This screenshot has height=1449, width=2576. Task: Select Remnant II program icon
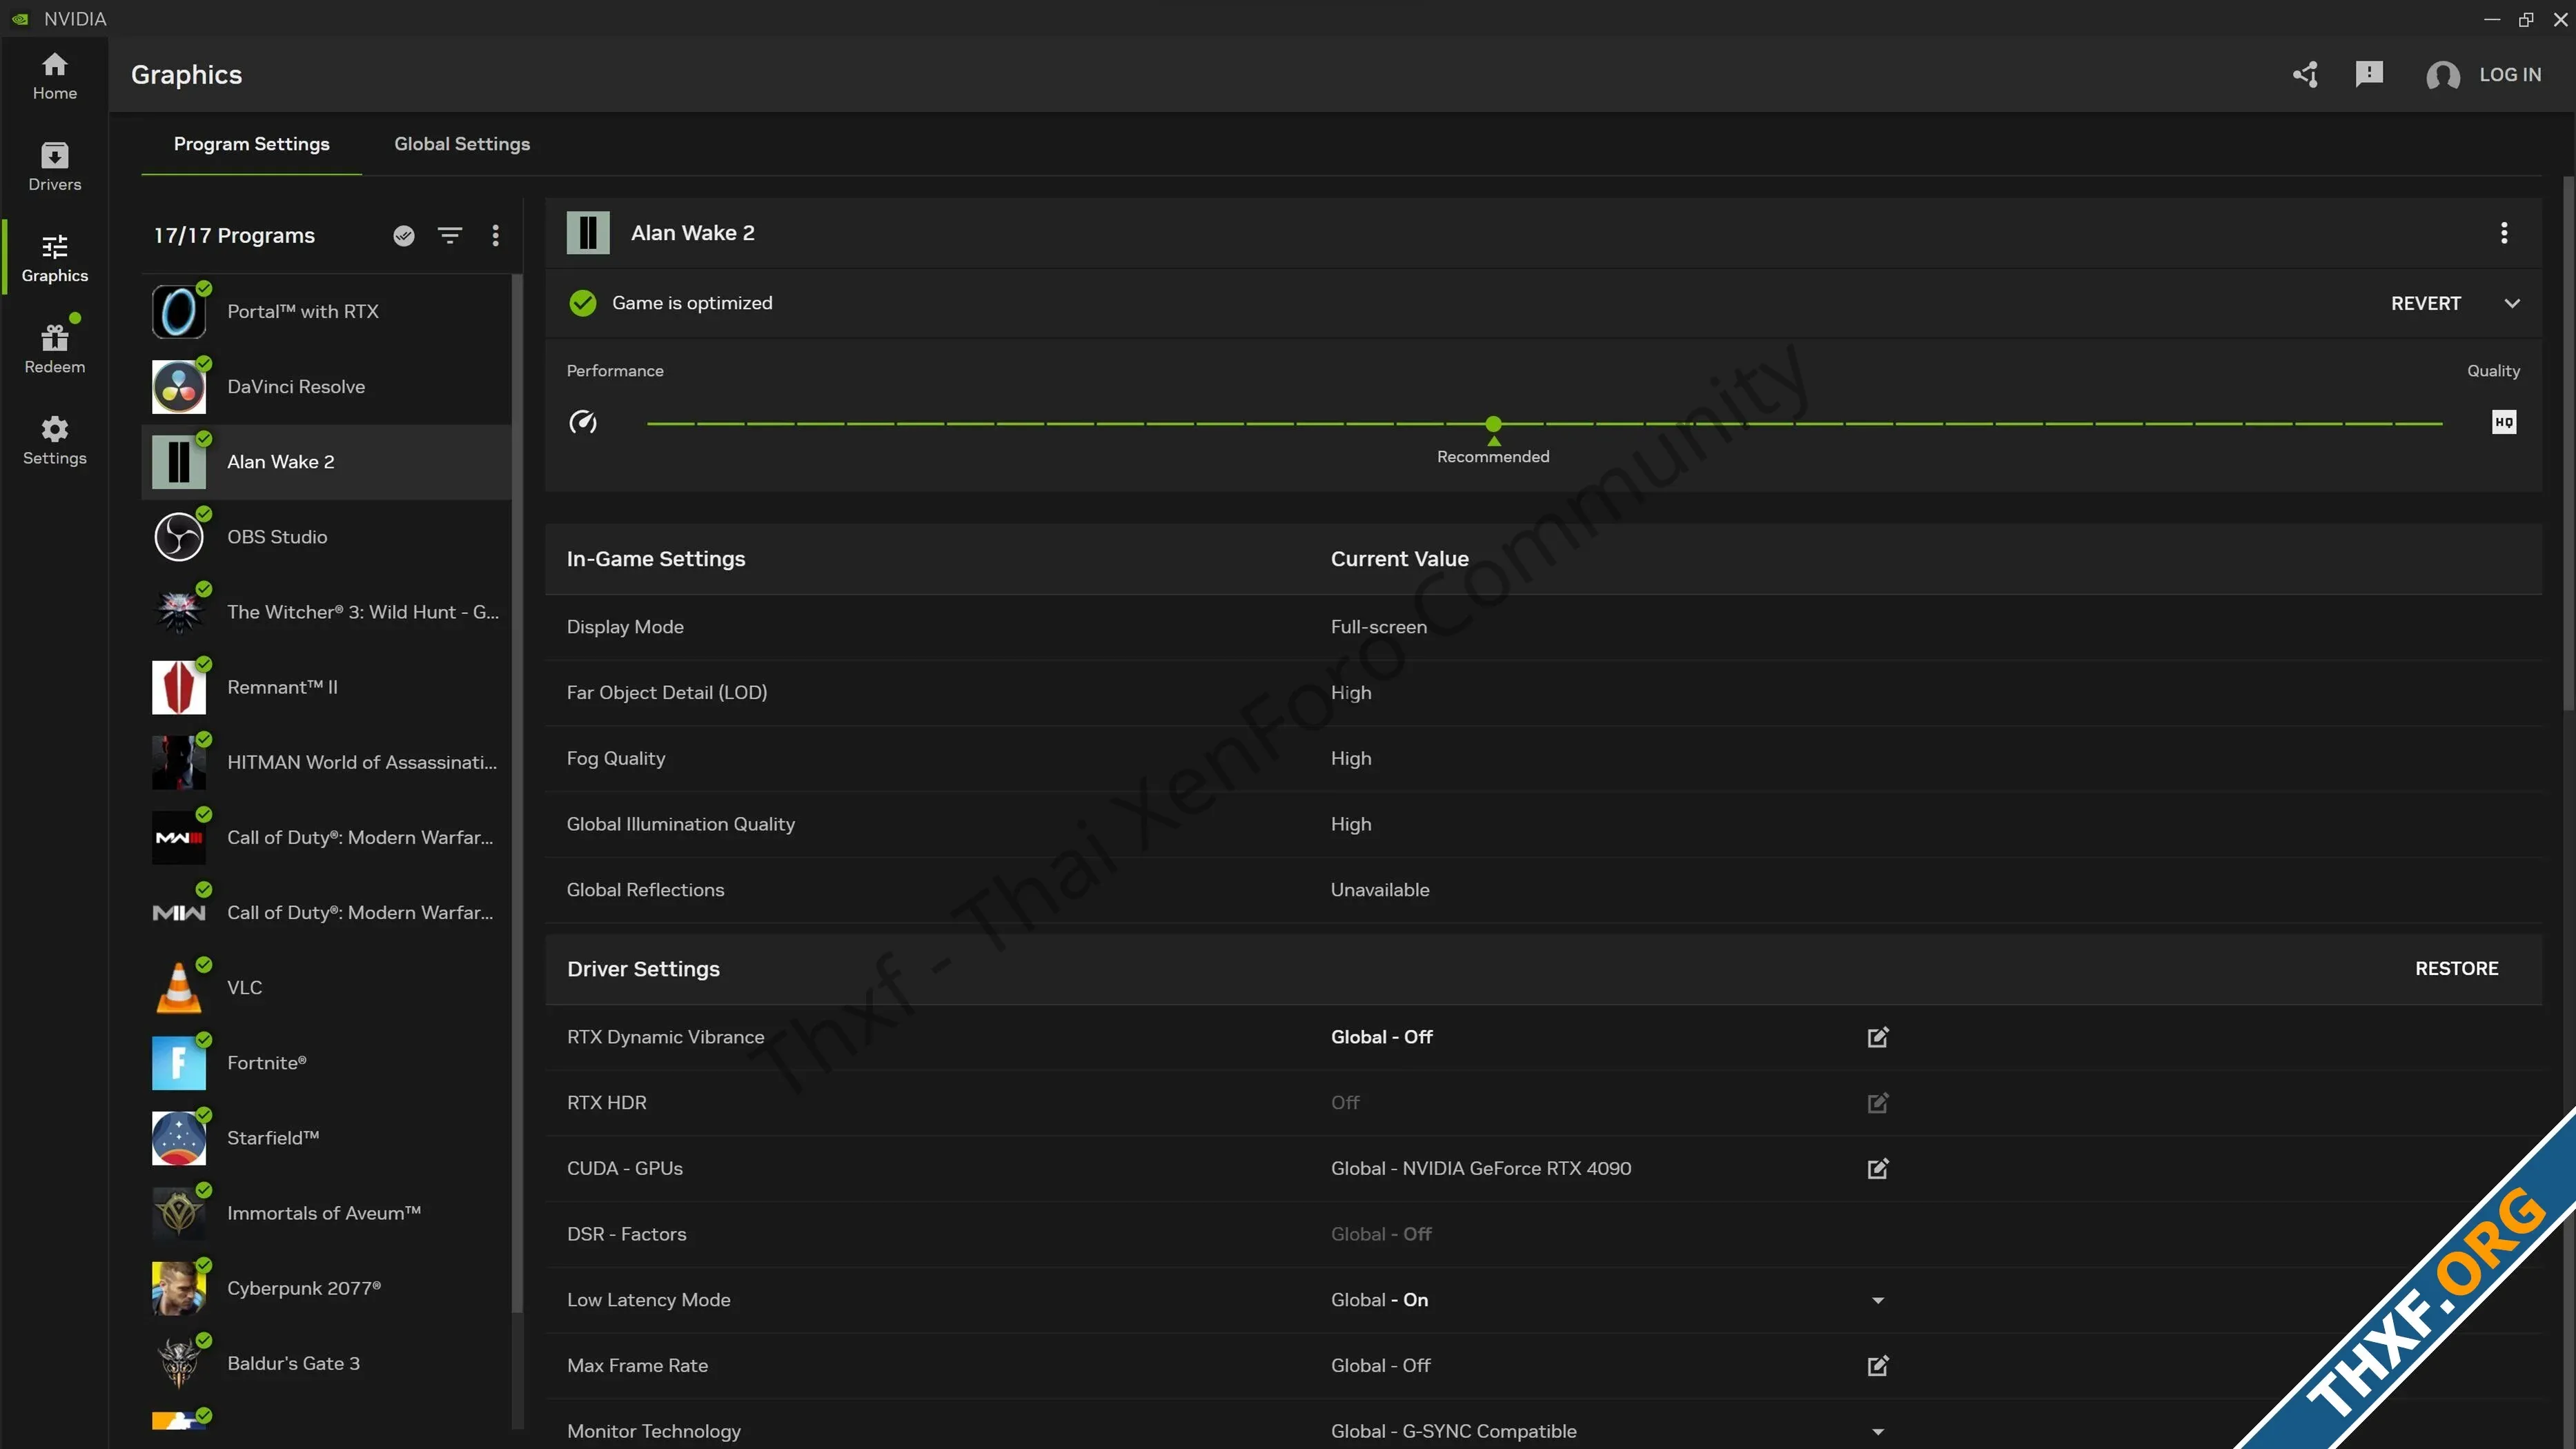(x=179, y=687)
